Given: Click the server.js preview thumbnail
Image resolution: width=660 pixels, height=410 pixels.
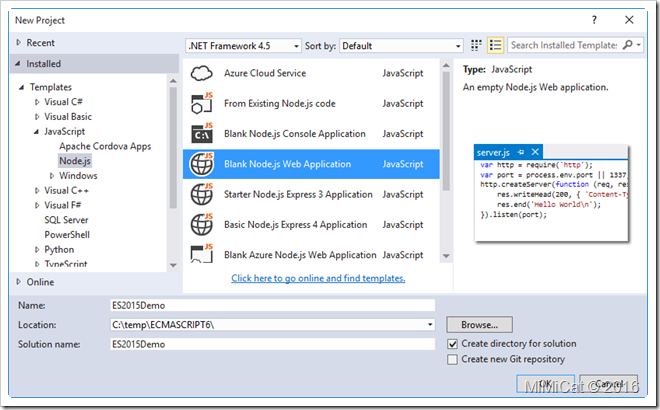Looking at the screenshot, I should point(551,194).
